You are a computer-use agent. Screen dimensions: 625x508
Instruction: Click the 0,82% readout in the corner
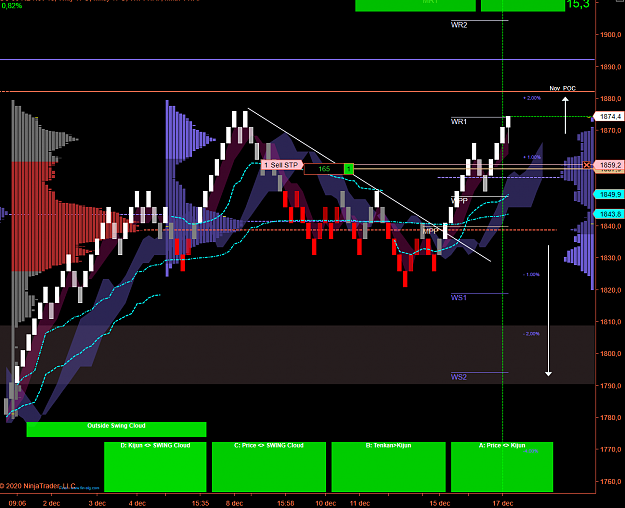[12, 6]
